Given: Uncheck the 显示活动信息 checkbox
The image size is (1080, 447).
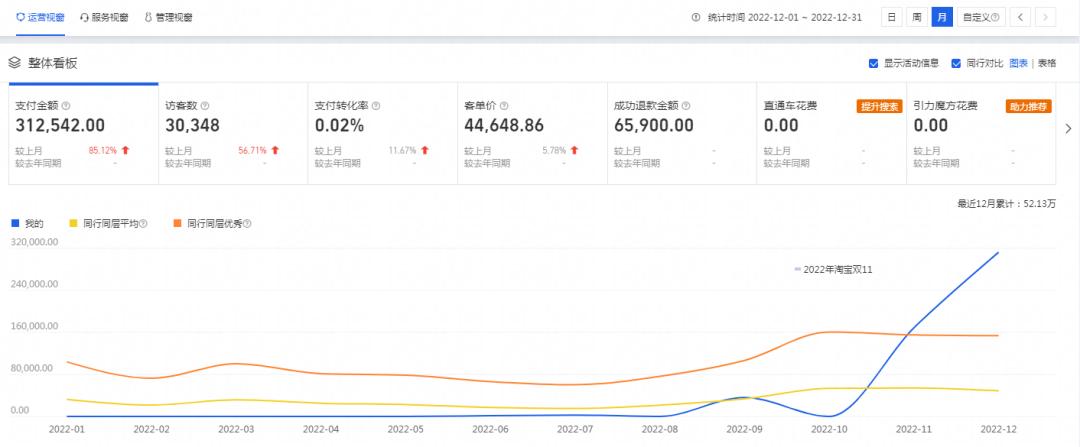Looking at the screenshot, I should [x=874, y=63].
